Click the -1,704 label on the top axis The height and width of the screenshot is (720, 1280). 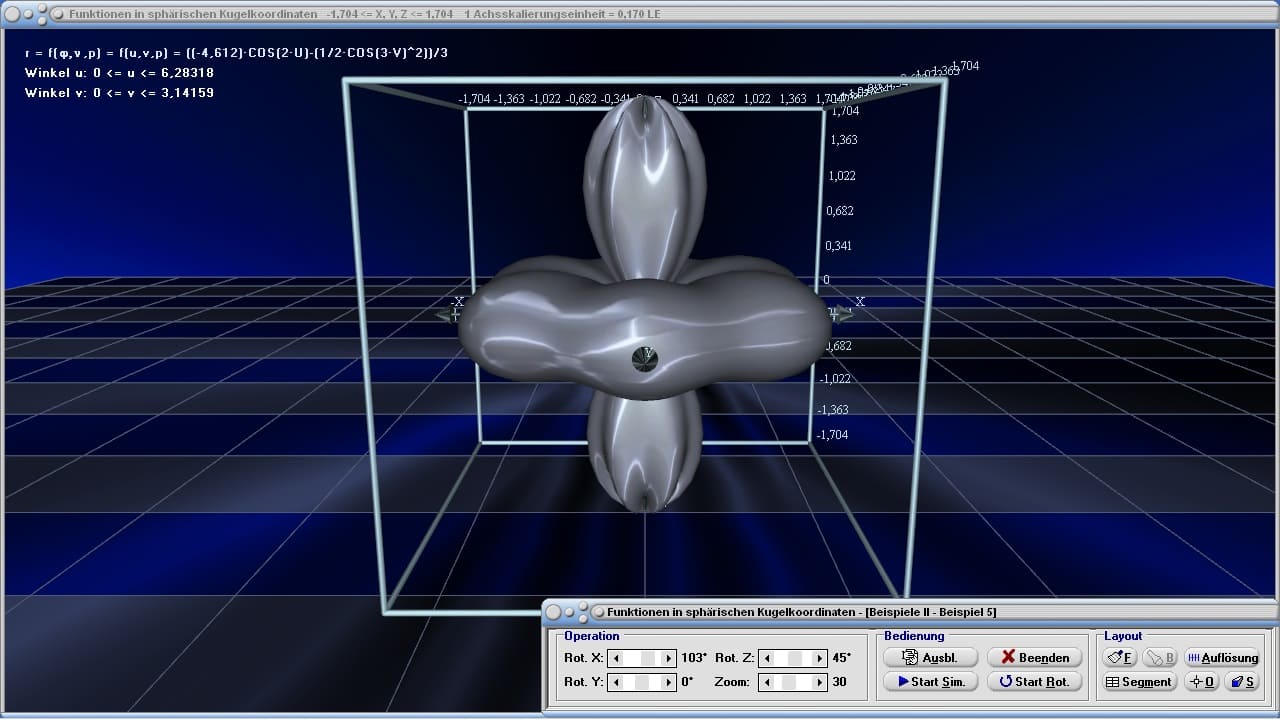point(474,99)
